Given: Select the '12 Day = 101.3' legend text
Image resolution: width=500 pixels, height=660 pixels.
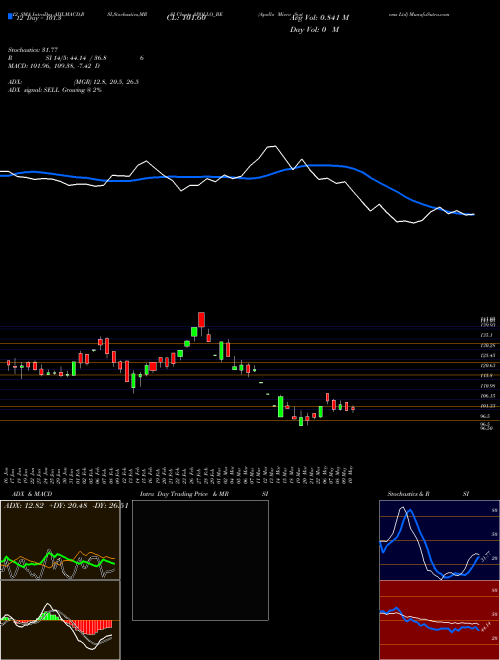Looking at the screenshot, I should [x=38, y=18].
